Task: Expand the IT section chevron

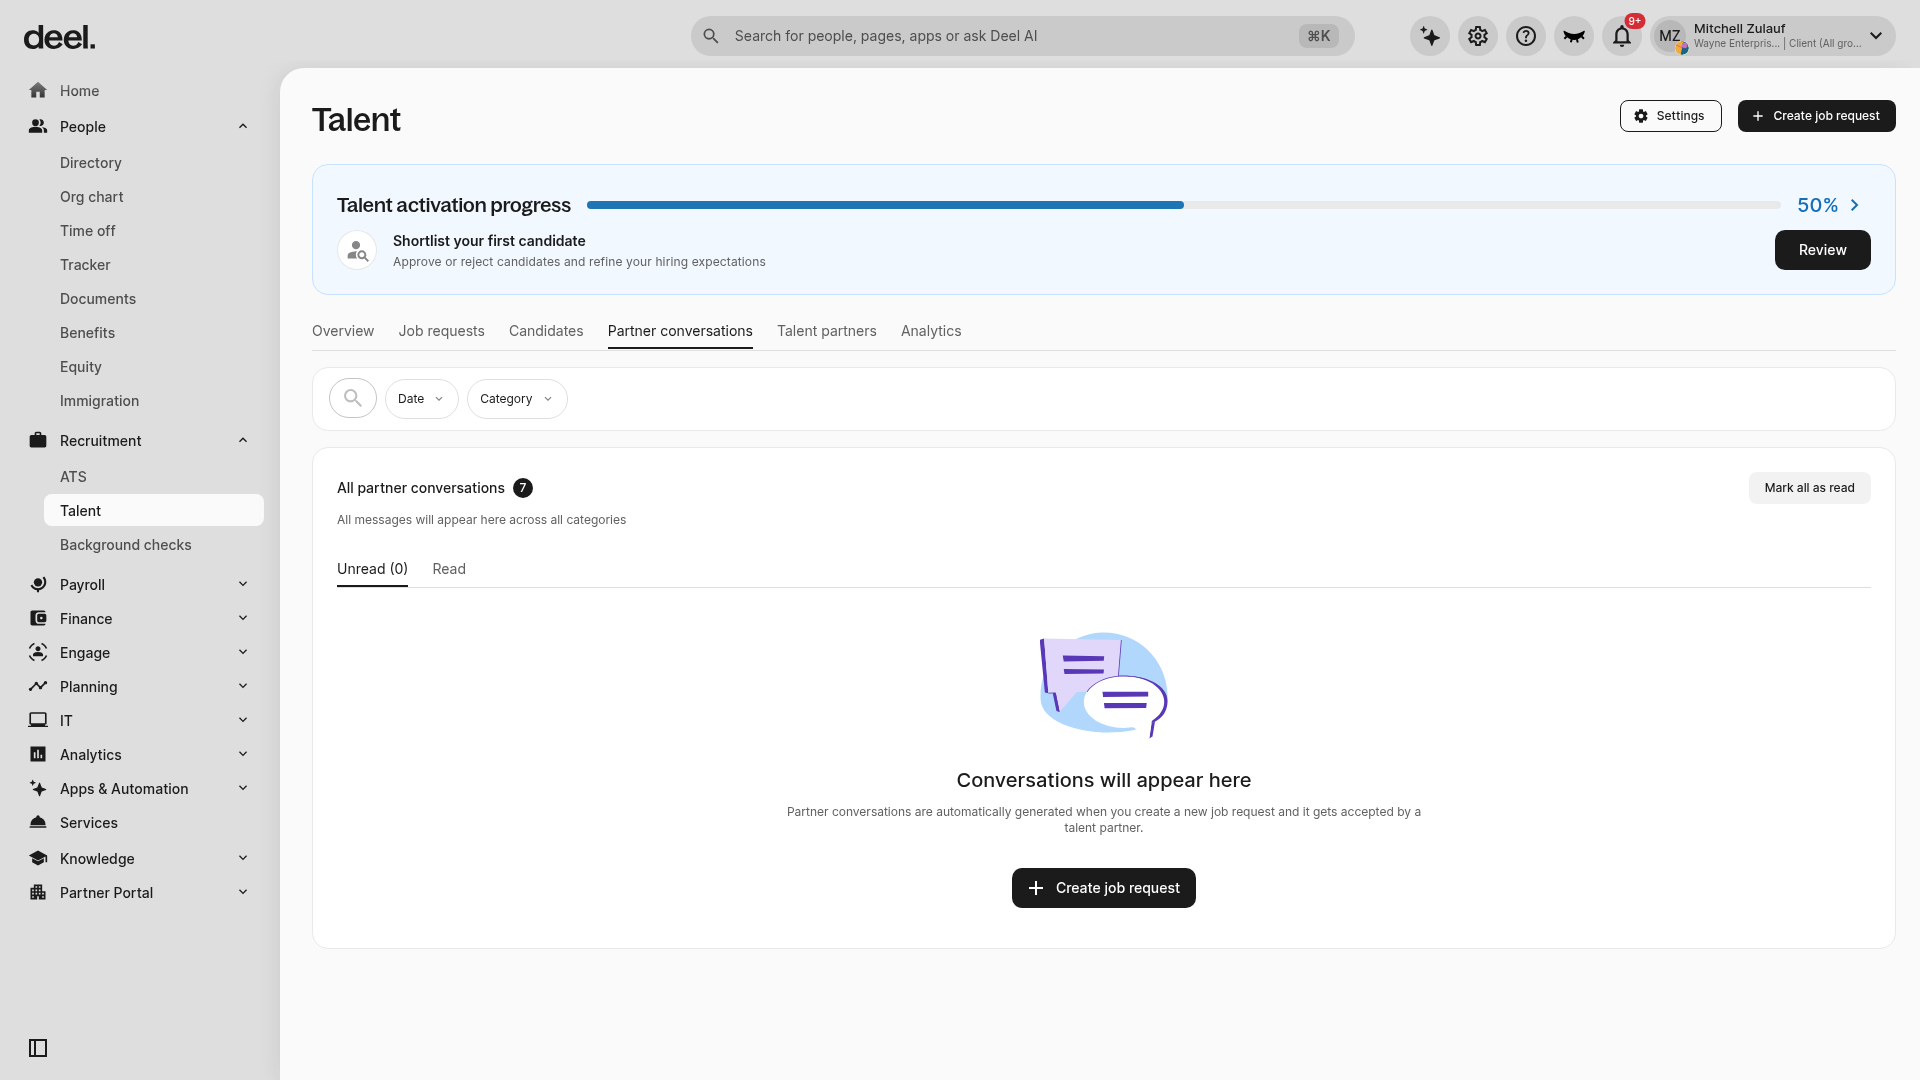Action: pos(243,721)
